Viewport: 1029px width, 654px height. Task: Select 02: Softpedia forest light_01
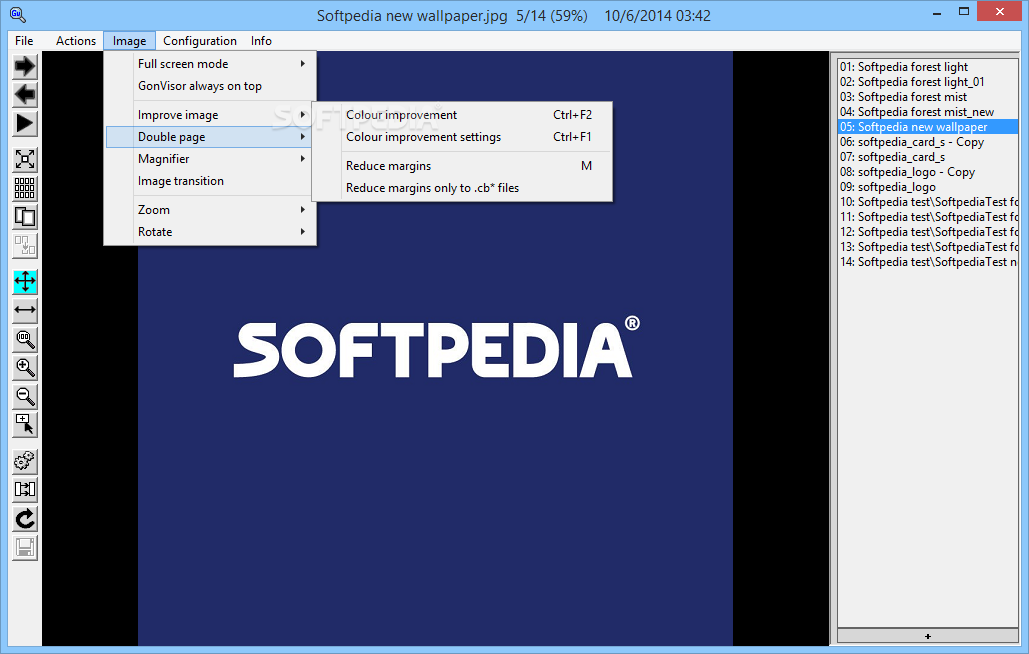coord(928,82)
